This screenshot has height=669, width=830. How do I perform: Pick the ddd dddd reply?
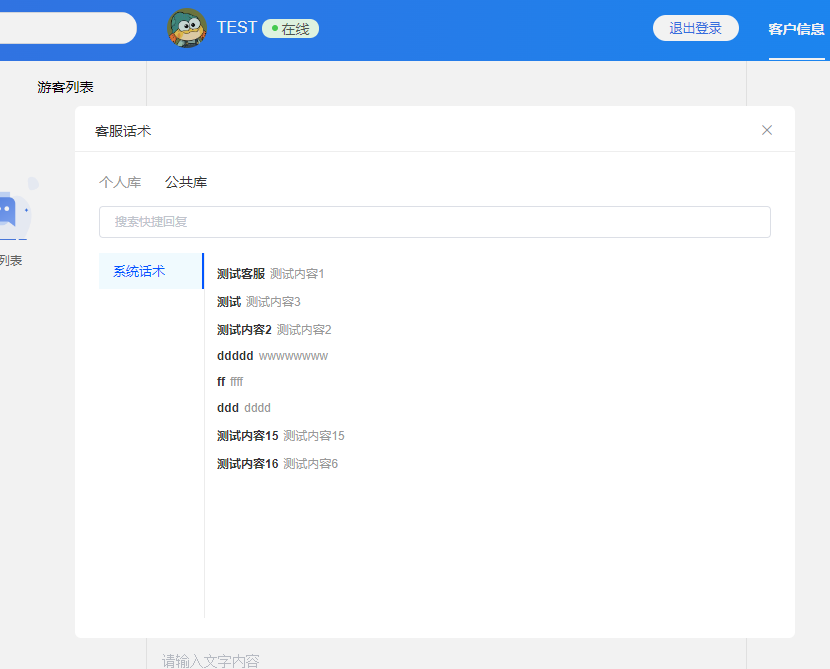(243, 408)
